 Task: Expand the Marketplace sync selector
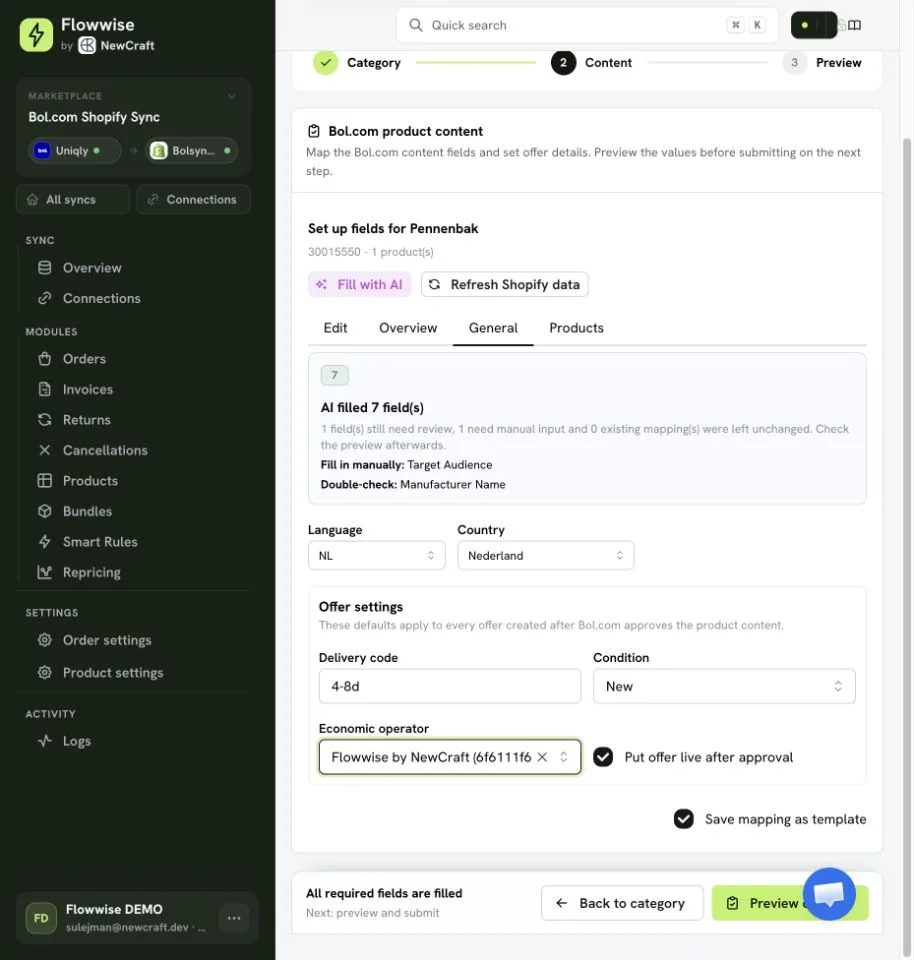point(231,96)
